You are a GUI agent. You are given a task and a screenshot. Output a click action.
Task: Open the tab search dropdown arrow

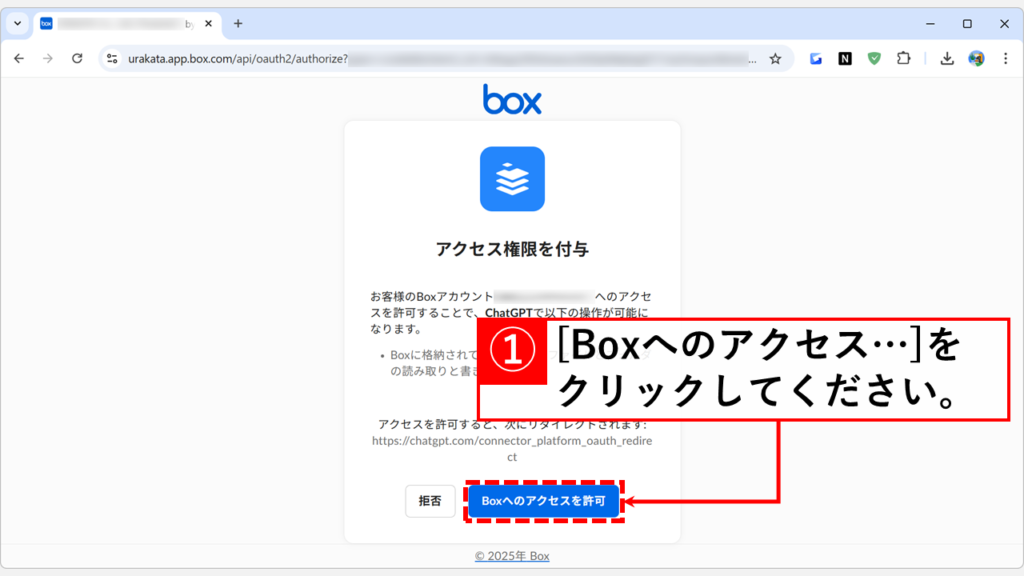point(18,24)
